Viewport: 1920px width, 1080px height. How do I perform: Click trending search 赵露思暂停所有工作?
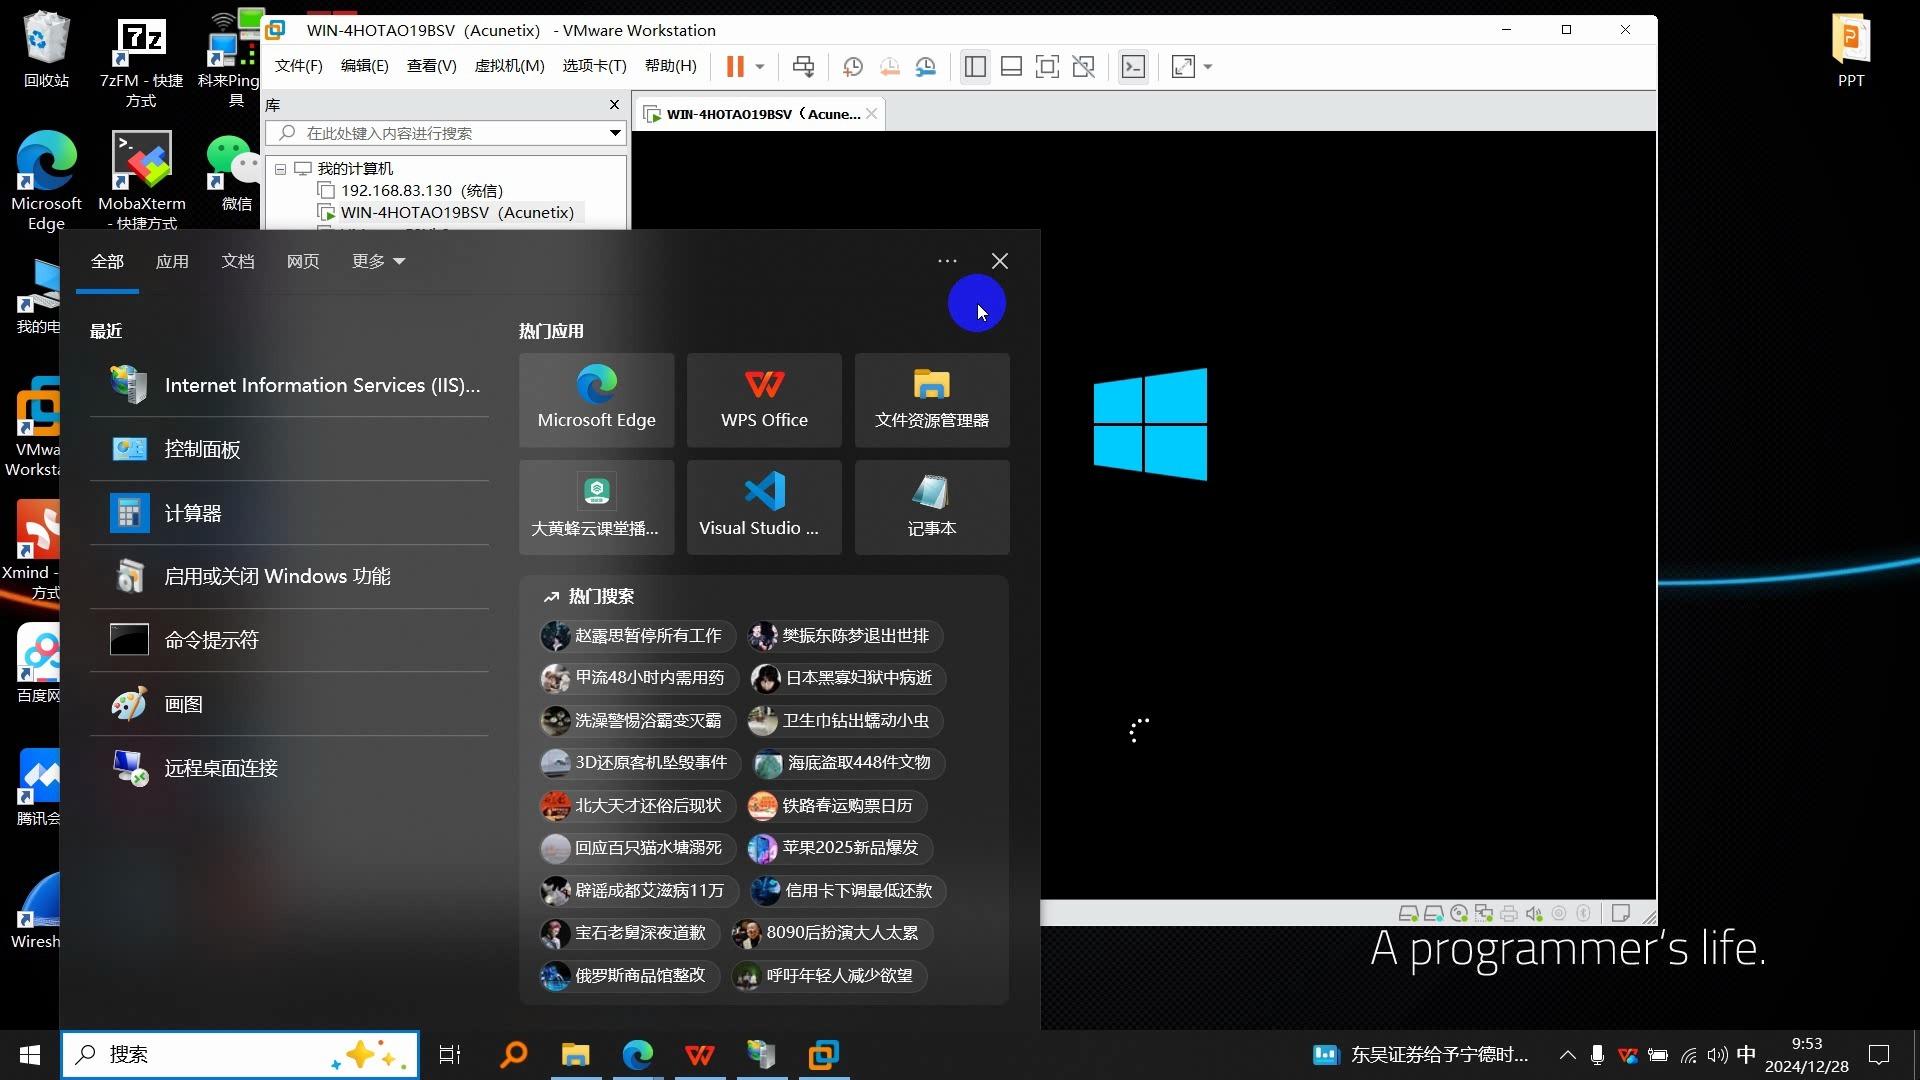tap(636, 636)
